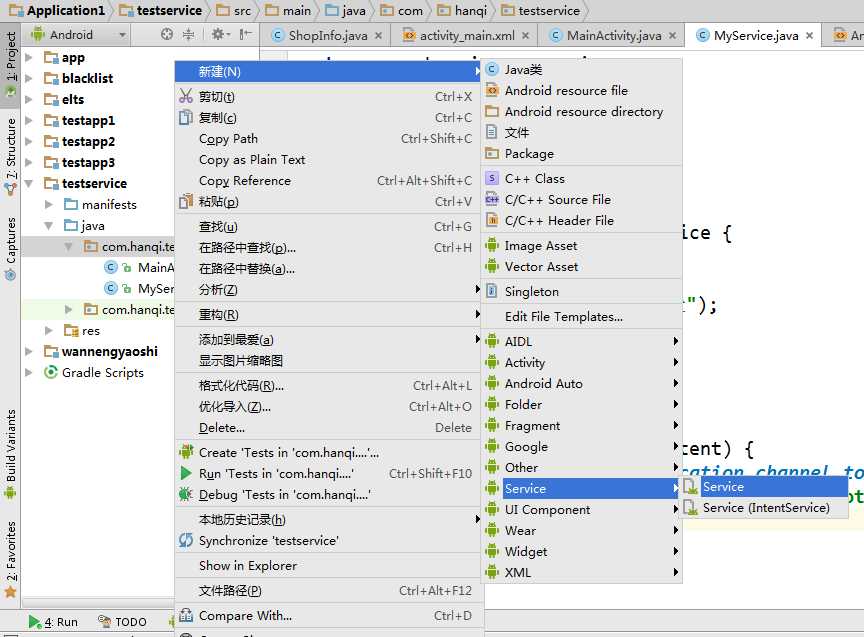Expand the manifests folder arrow

coord(48,204)
